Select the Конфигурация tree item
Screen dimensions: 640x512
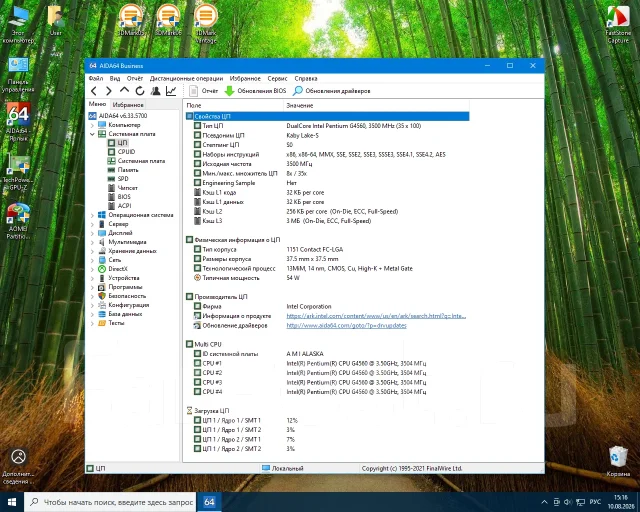[x=124, y=305]
